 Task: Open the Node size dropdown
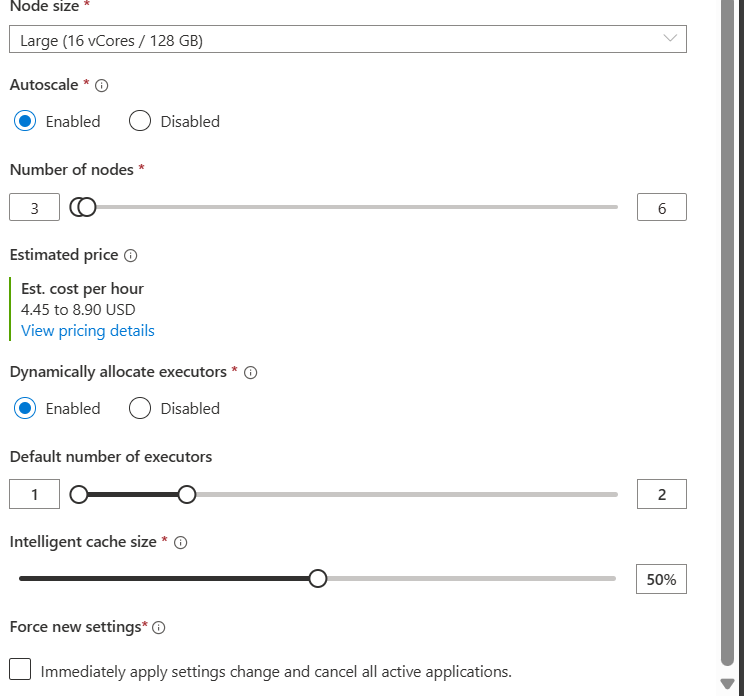pyautogui.click(x=347, y=40)
